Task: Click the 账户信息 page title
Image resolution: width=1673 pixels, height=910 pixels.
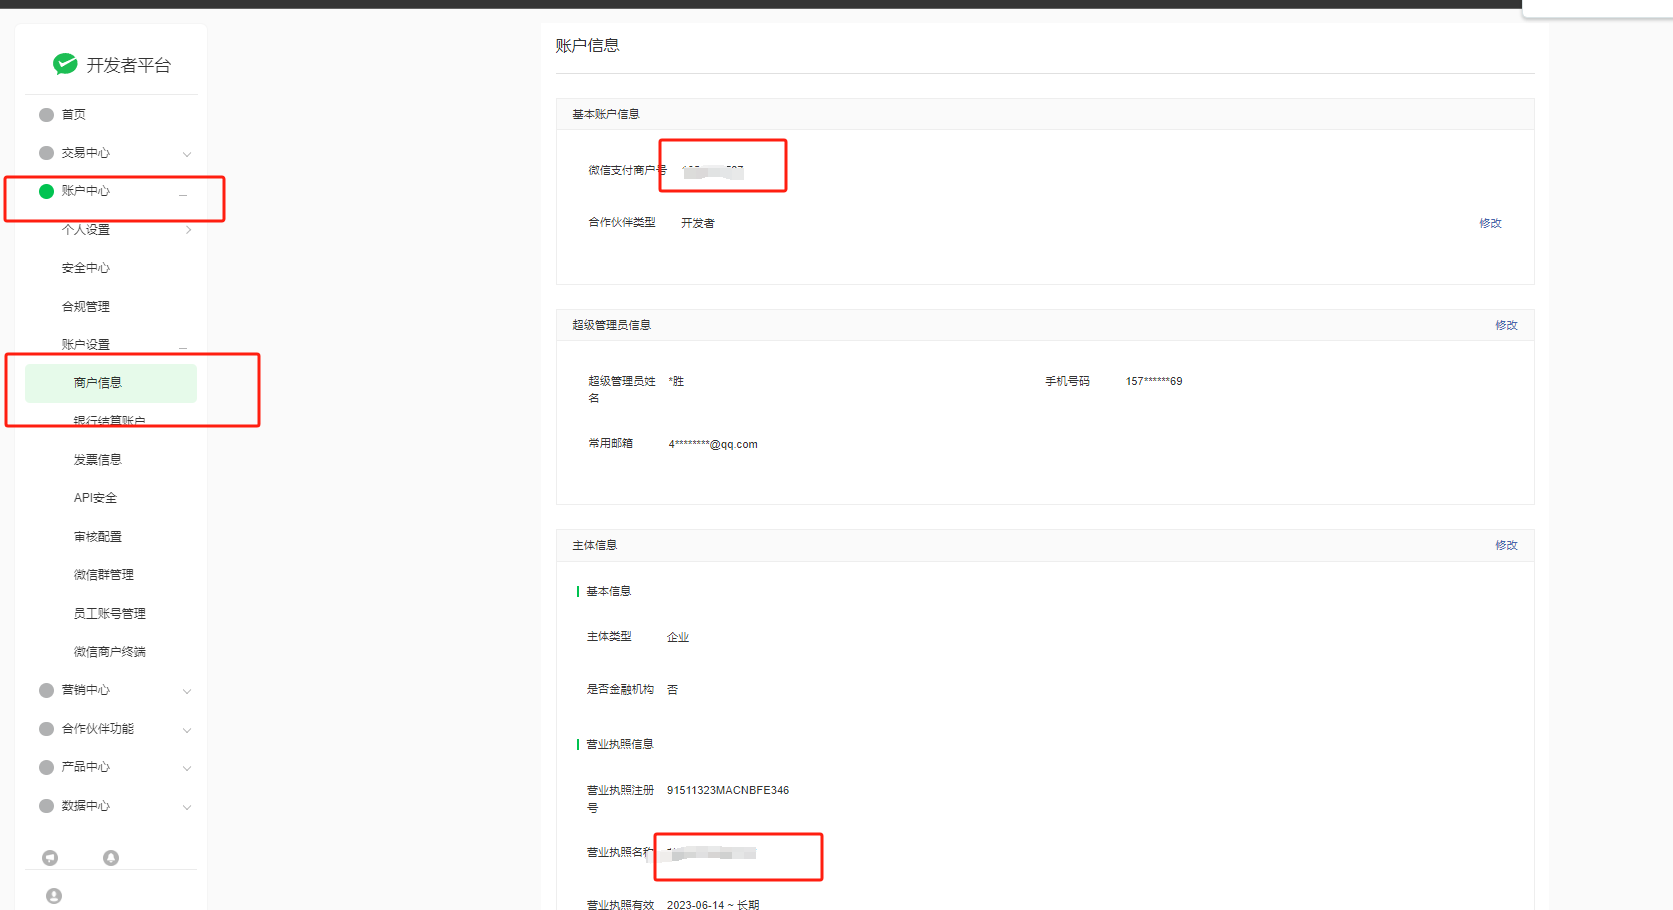Action: pos(588,45)
